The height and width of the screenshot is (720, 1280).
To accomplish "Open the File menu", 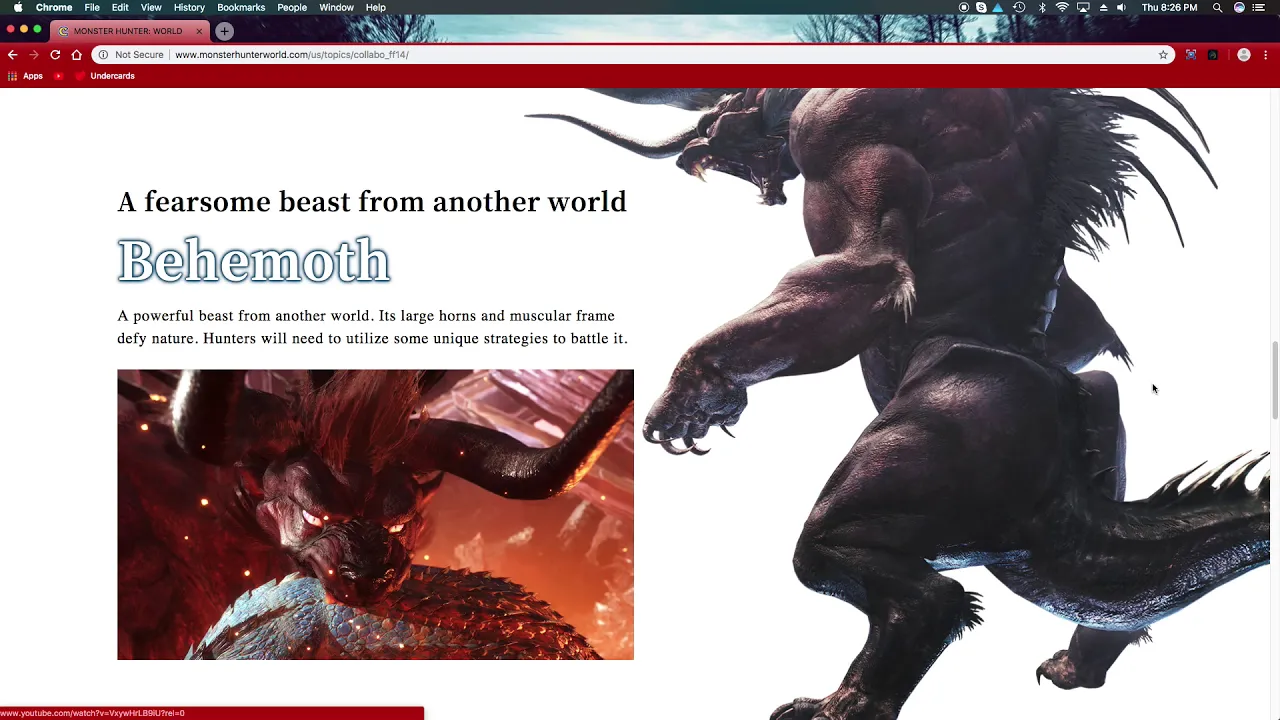I will tap(92, 7).
